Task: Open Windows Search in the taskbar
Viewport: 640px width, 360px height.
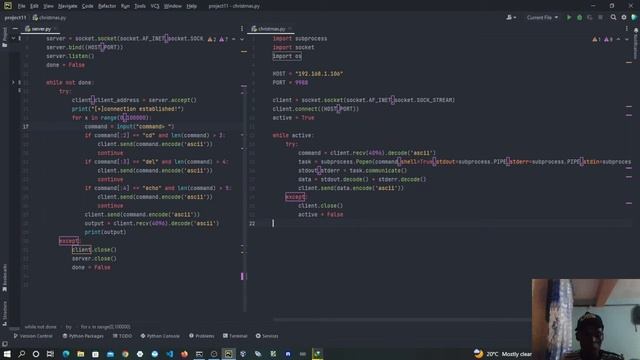Action: point(22,354)
